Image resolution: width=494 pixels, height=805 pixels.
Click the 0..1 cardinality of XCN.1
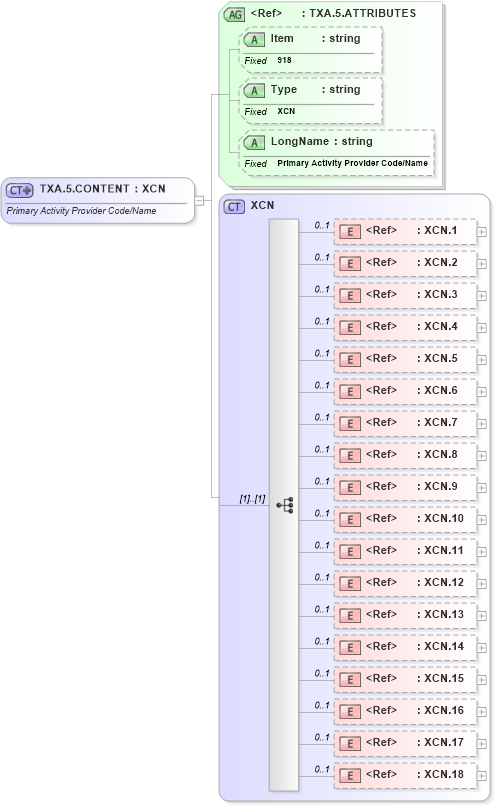click(322, 225)
